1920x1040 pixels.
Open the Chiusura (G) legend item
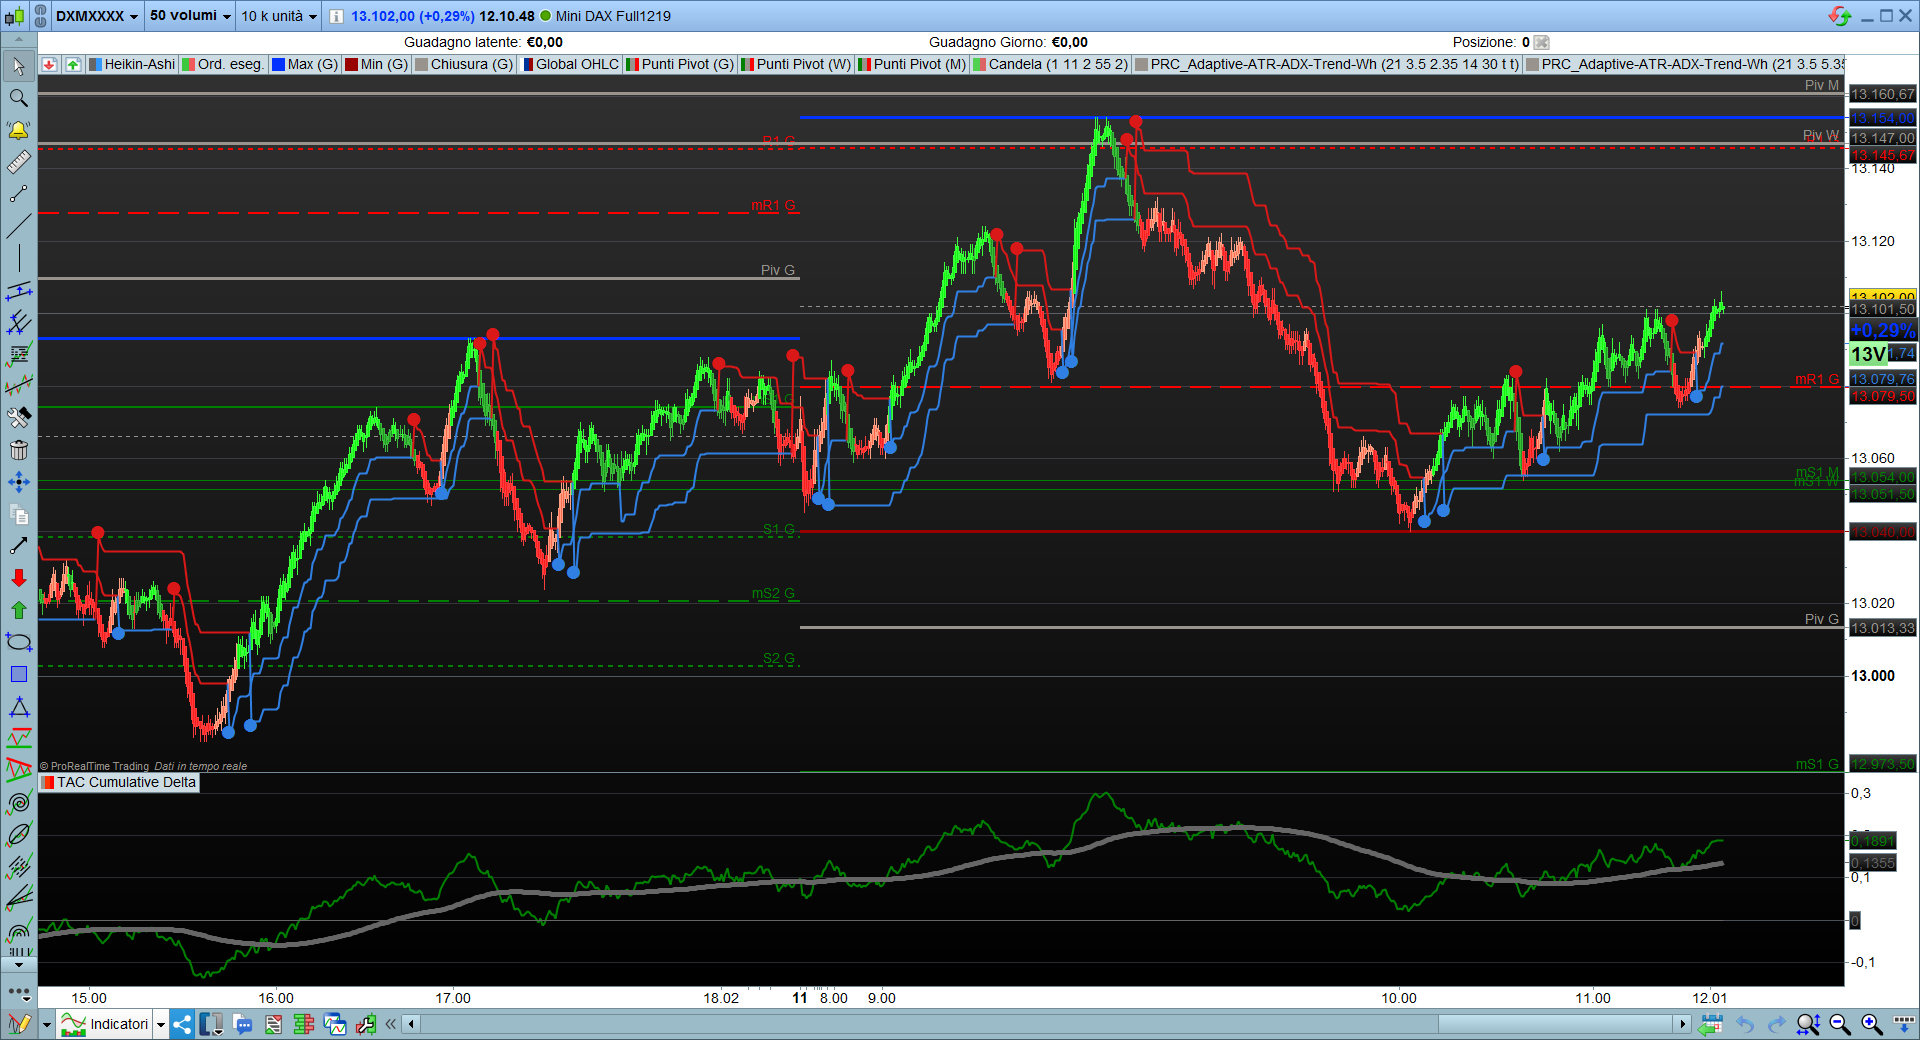(x=464, y=64)
